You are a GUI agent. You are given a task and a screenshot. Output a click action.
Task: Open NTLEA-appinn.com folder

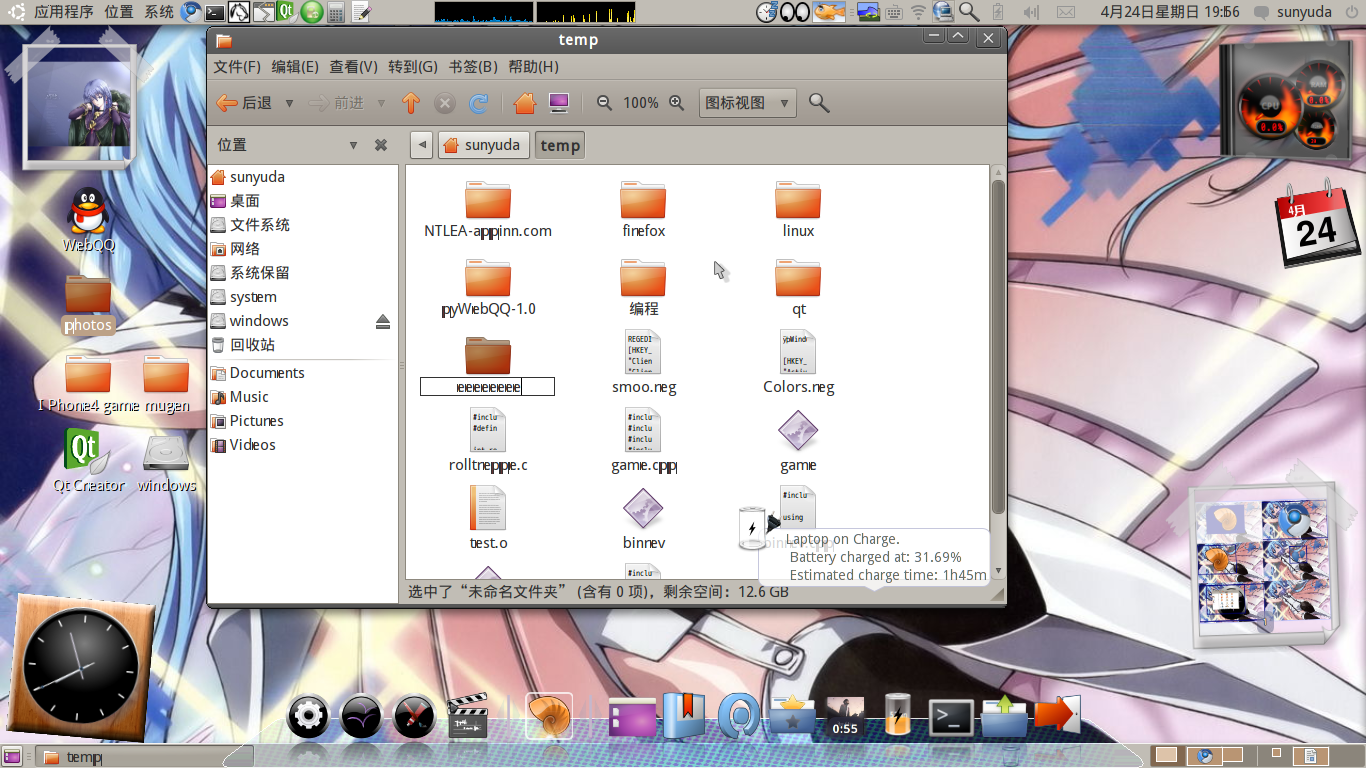[x=488, y=200]
